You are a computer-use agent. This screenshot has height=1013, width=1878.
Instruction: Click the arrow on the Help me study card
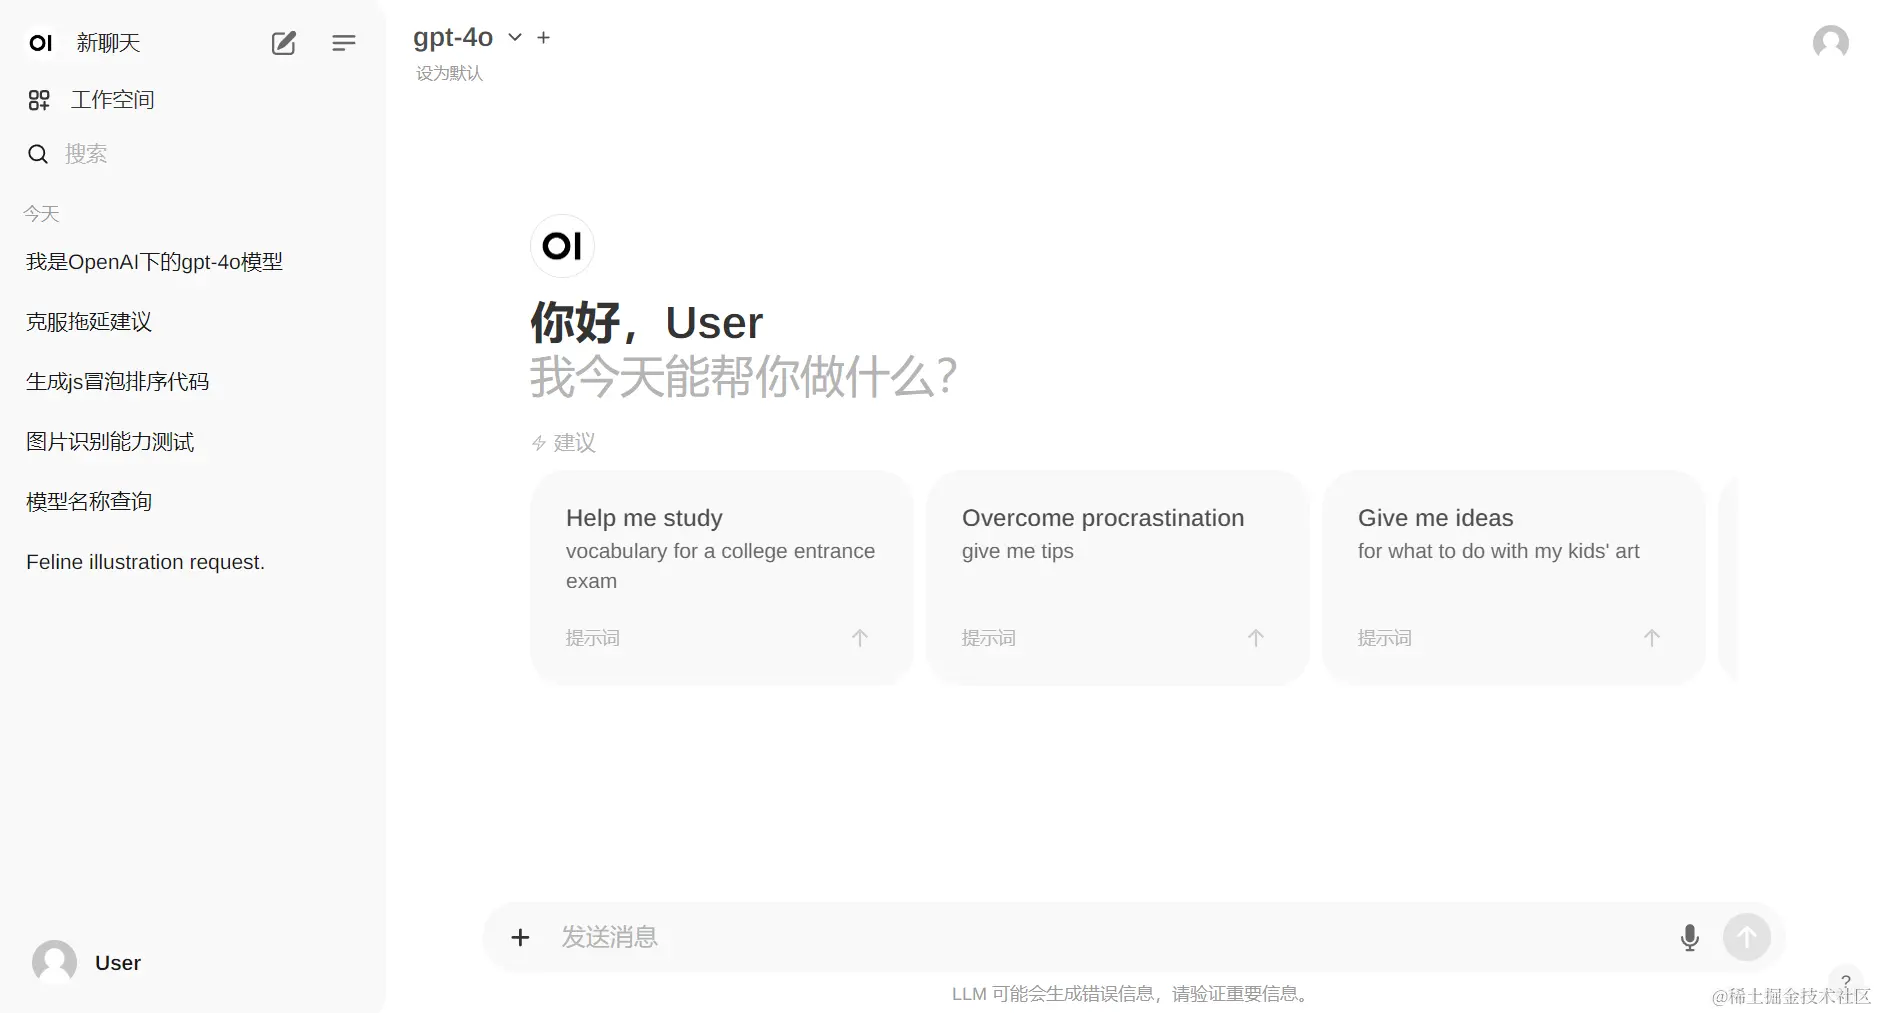coord(859,637)
